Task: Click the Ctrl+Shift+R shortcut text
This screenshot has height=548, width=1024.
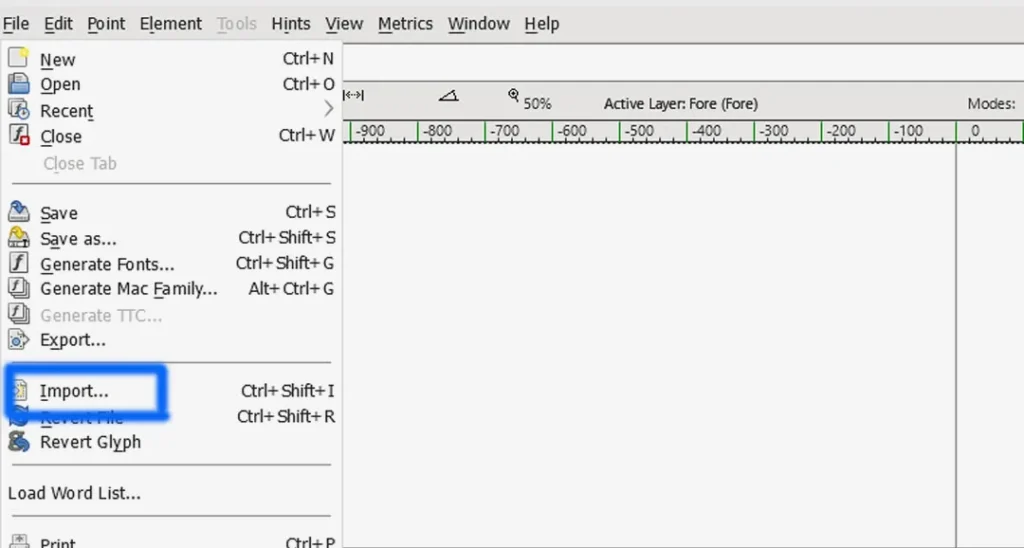Action: click(286, 417)
